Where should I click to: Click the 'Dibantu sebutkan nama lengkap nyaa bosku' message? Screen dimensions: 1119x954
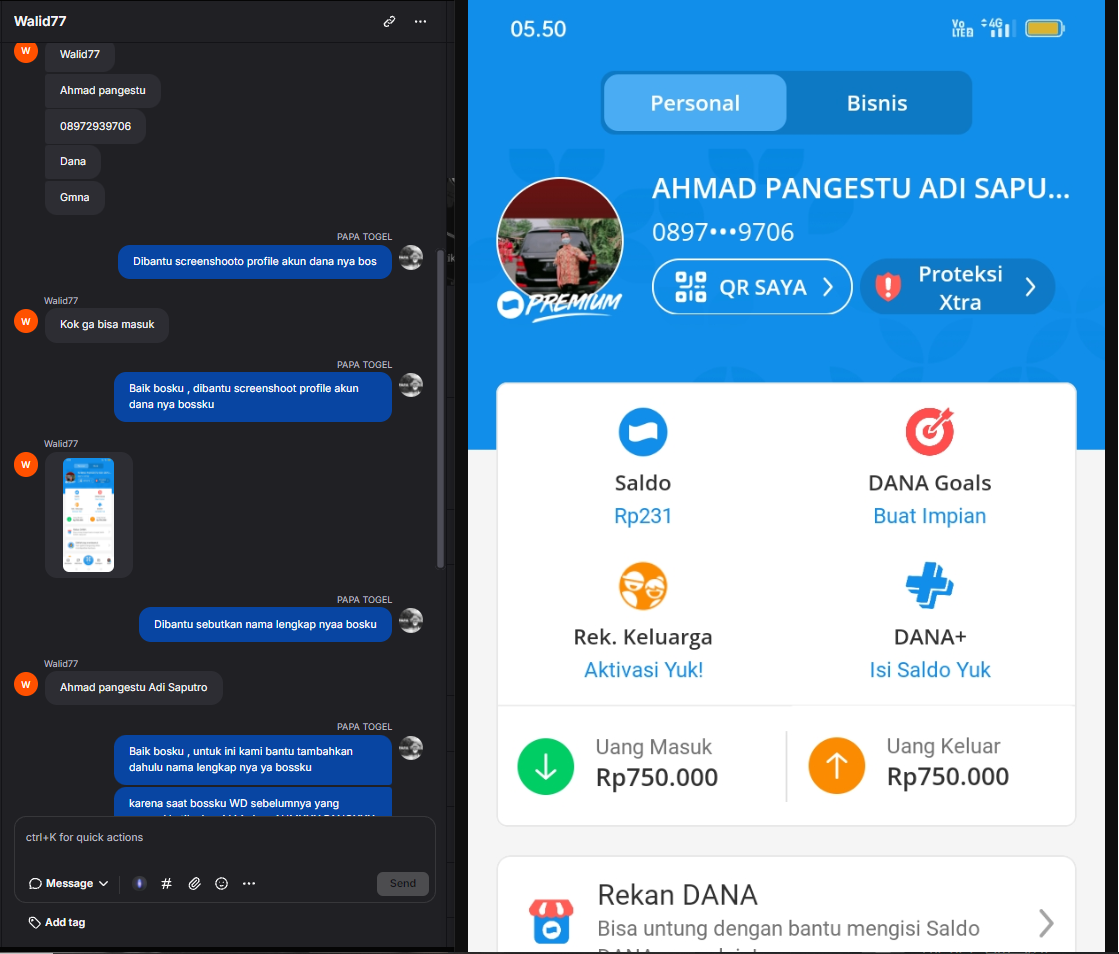pos(265,624)
